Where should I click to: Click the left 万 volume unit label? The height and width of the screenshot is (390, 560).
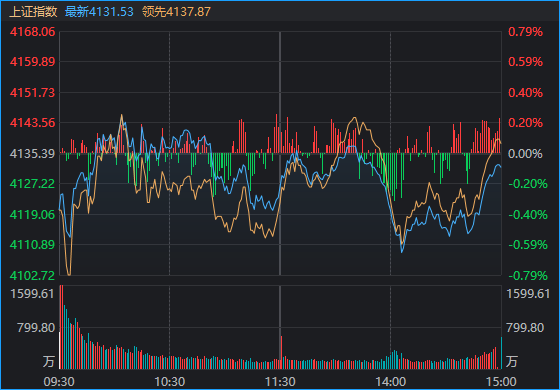tap(49, 361)
